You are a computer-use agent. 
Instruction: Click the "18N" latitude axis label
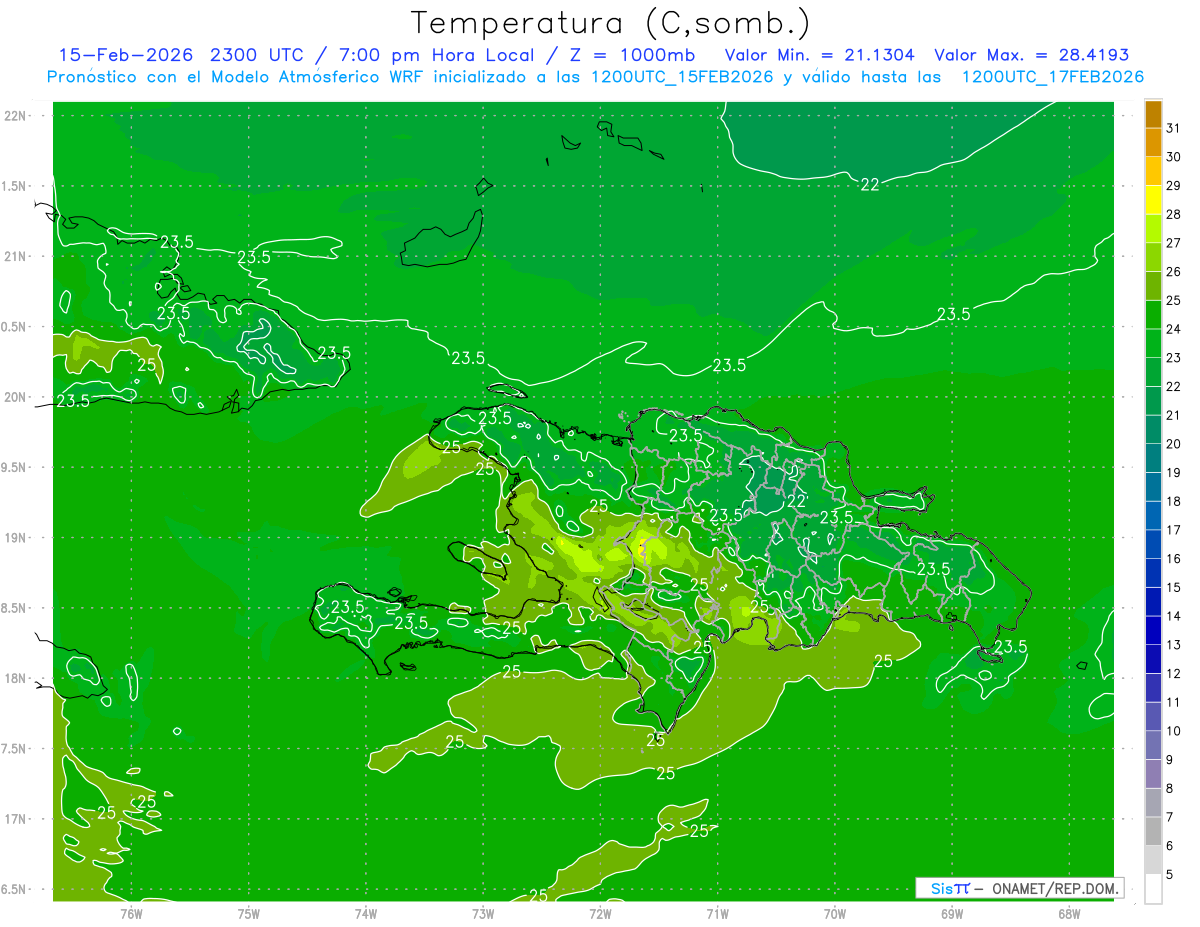pos(14,679)
